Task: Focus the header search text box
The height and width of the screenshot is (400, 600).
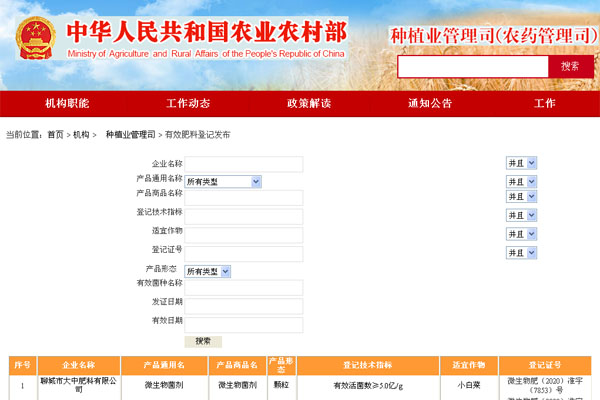Action: click(472, 66)
